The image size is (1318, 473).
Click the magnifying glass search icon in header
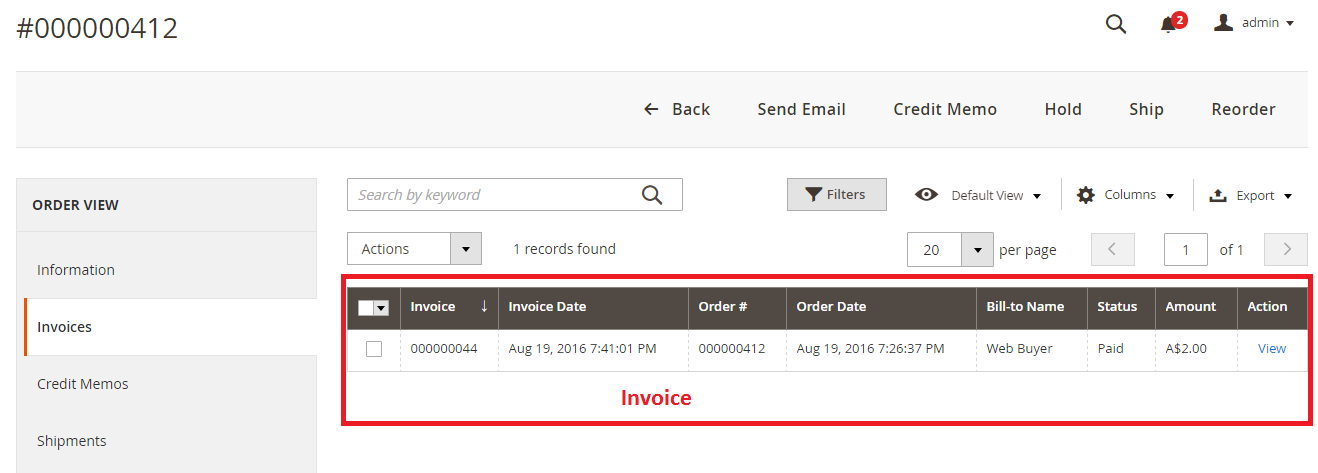click(1116, 24)
